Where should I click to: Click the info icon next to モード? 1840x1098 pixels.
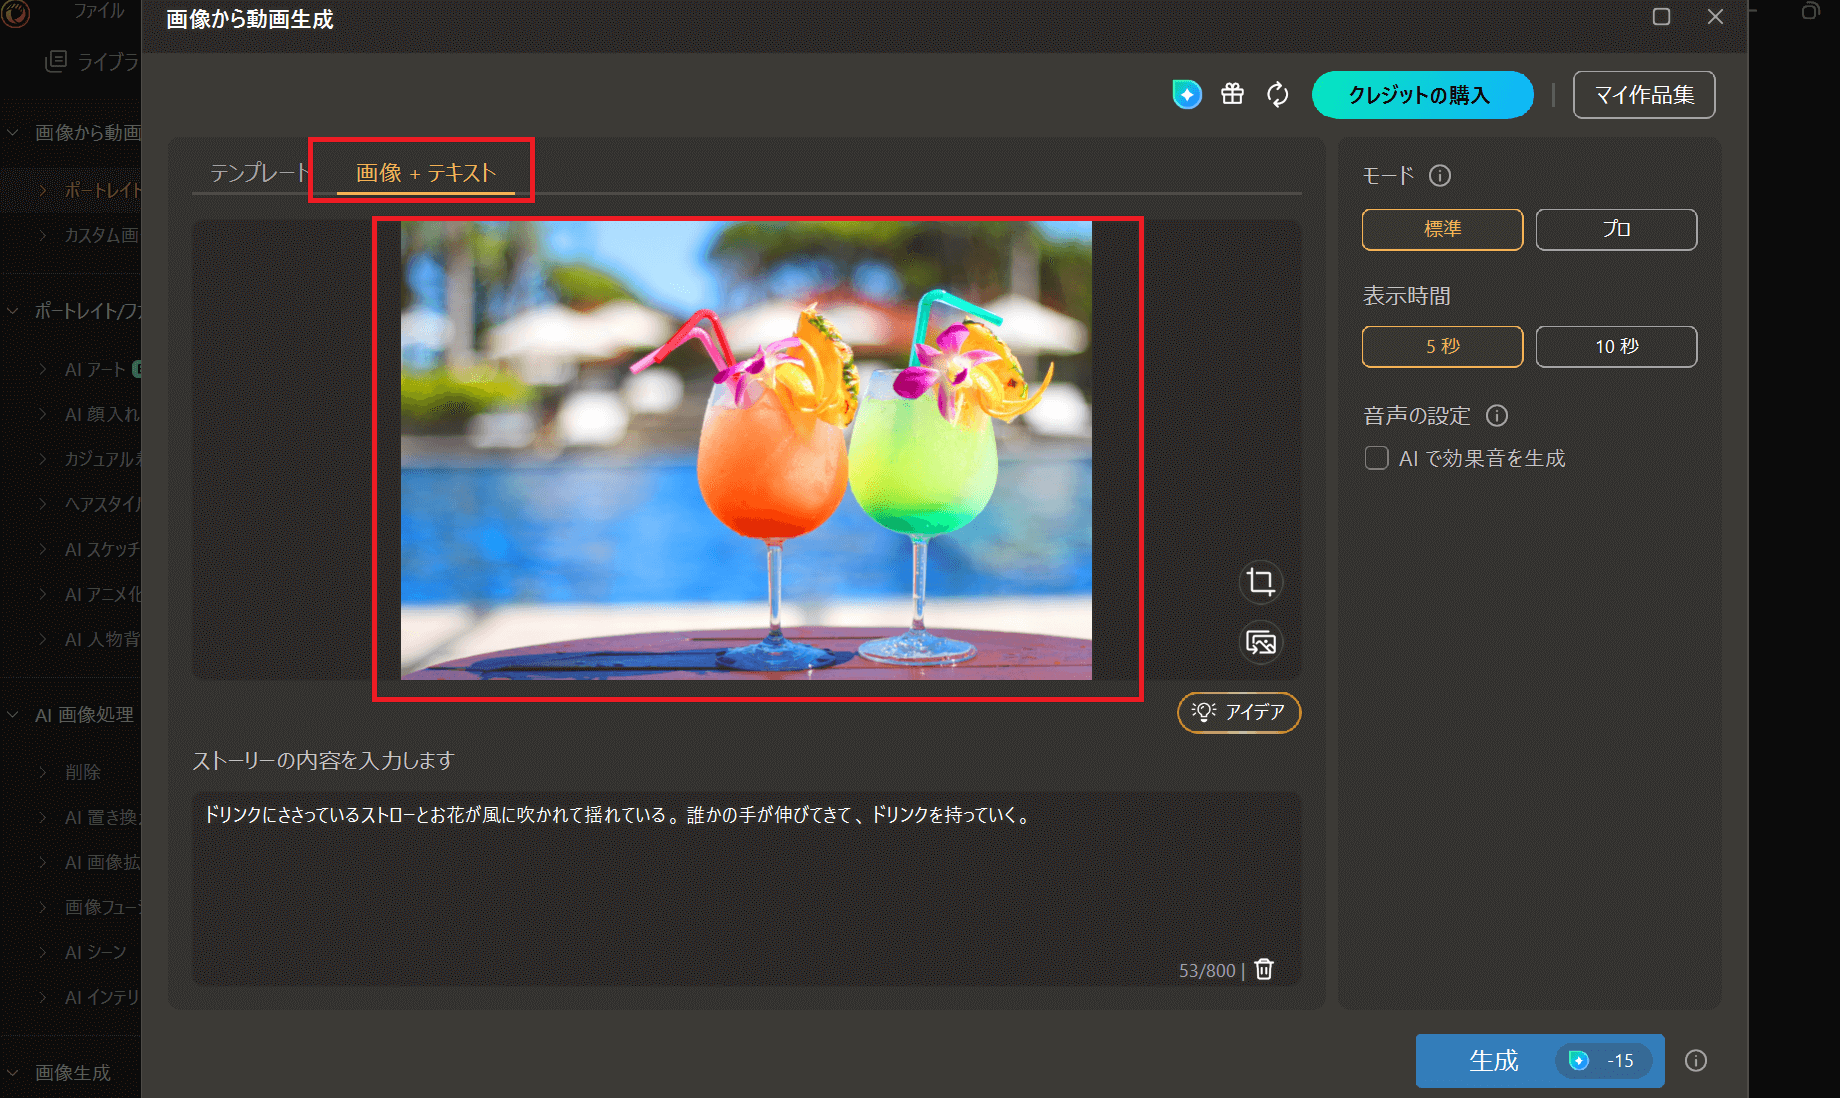[x=1440, y=176]
